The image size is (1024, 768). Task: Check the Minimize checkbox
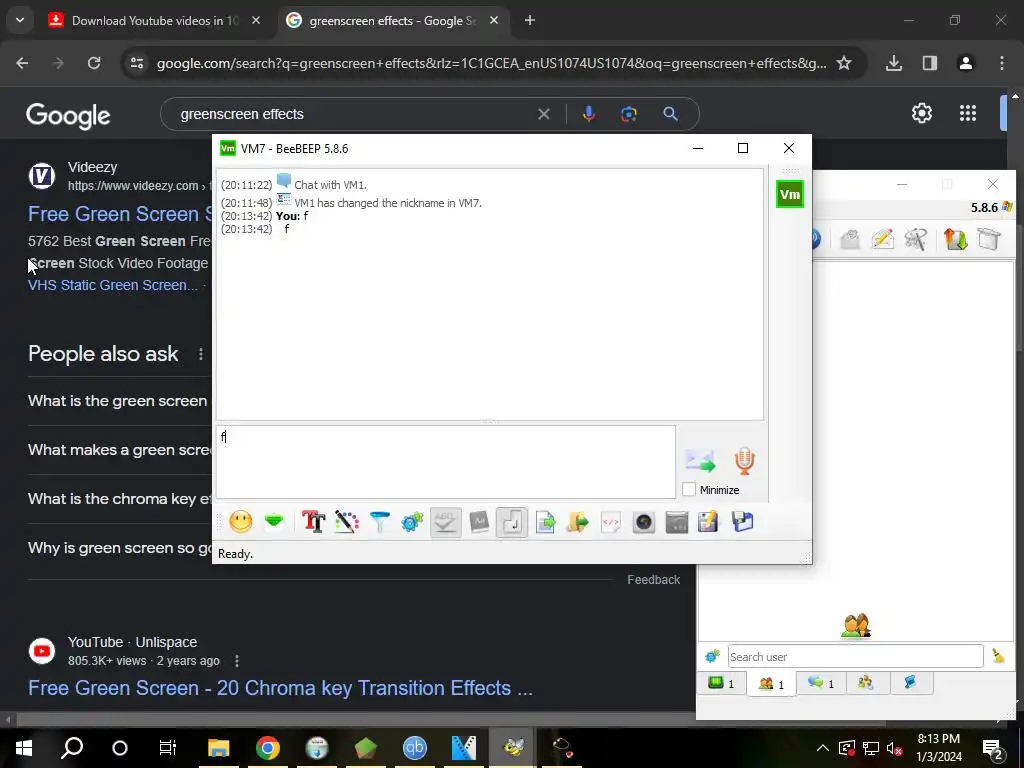click(689, 490)
